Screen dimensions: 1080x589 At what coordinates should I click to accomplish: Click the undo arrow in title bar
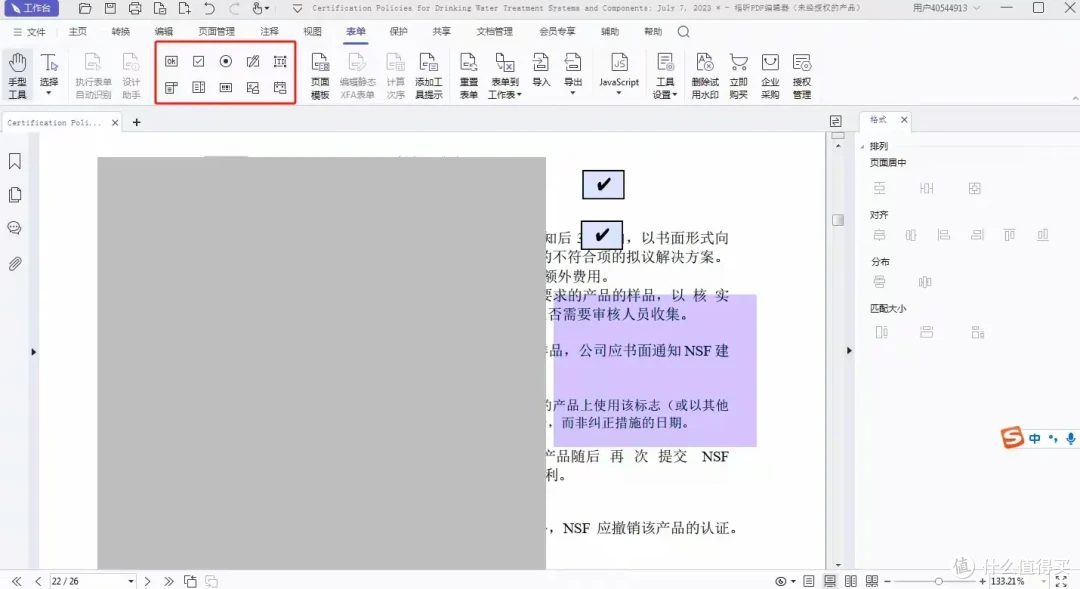209,8
